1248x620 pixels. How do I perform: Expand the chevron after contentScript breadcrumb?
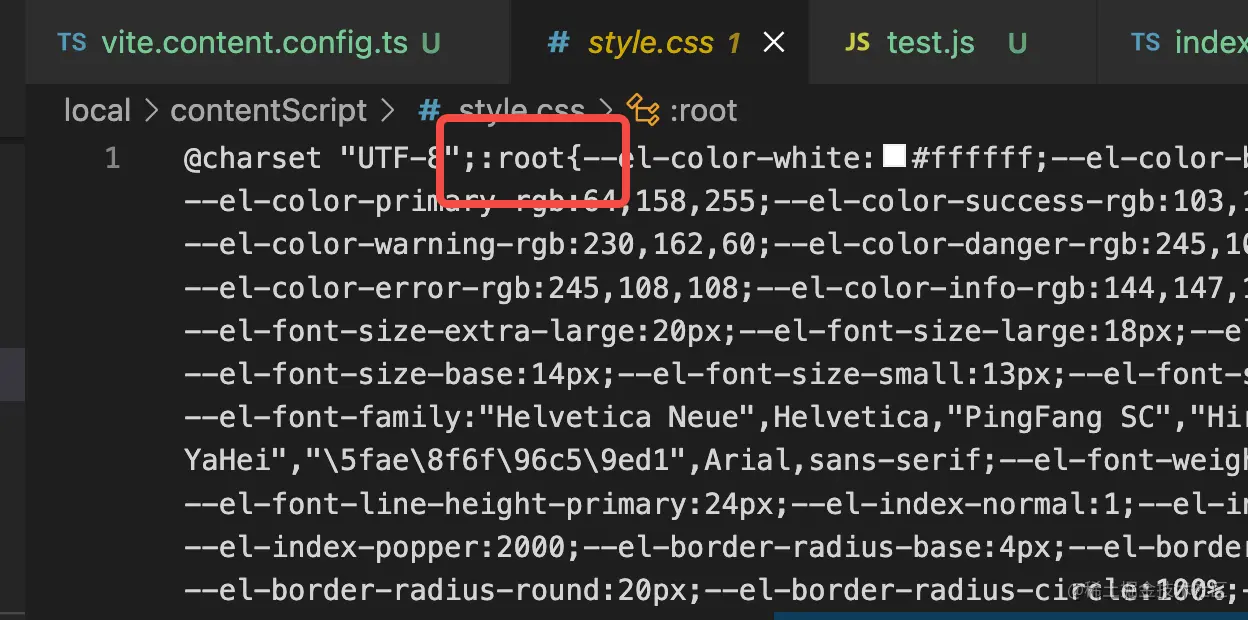(387, 110)
